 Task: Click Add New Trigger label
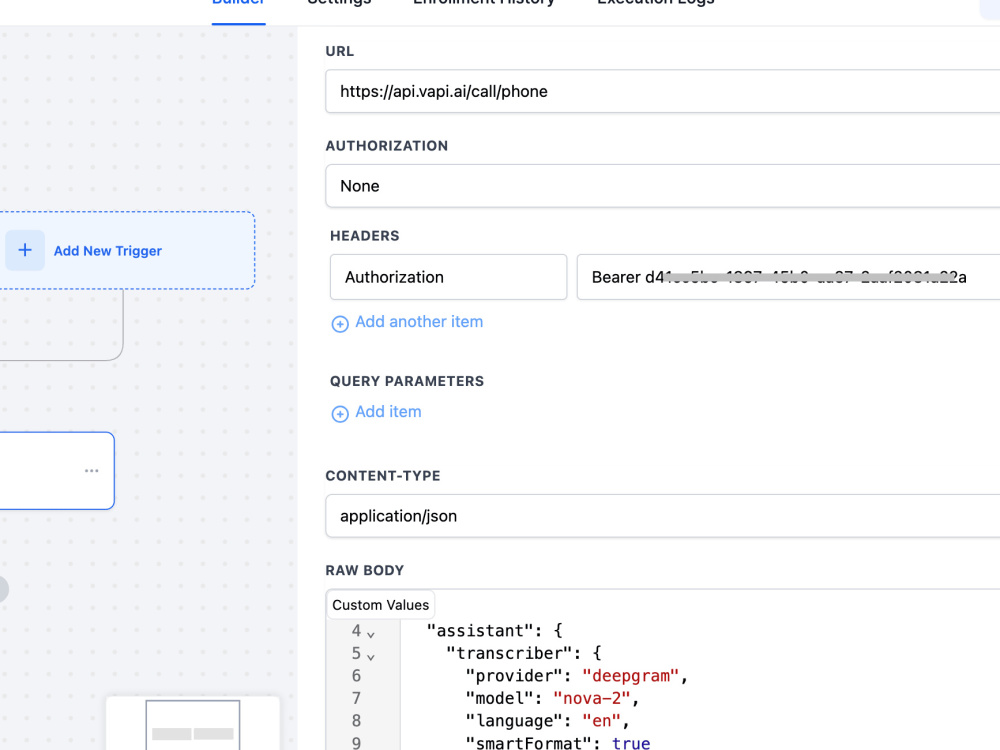(108, 251)
